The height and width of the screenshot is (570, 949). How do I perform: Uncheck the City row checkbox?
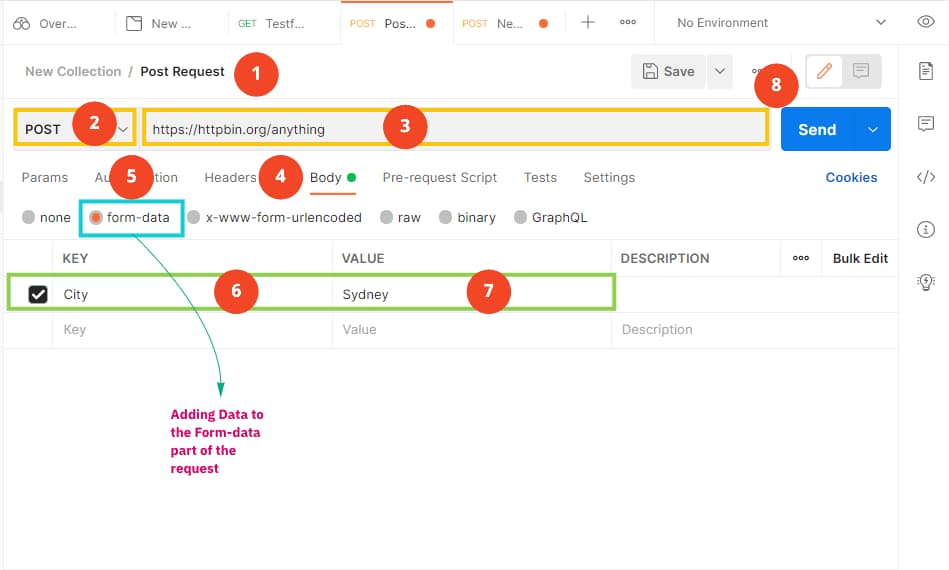38,294
